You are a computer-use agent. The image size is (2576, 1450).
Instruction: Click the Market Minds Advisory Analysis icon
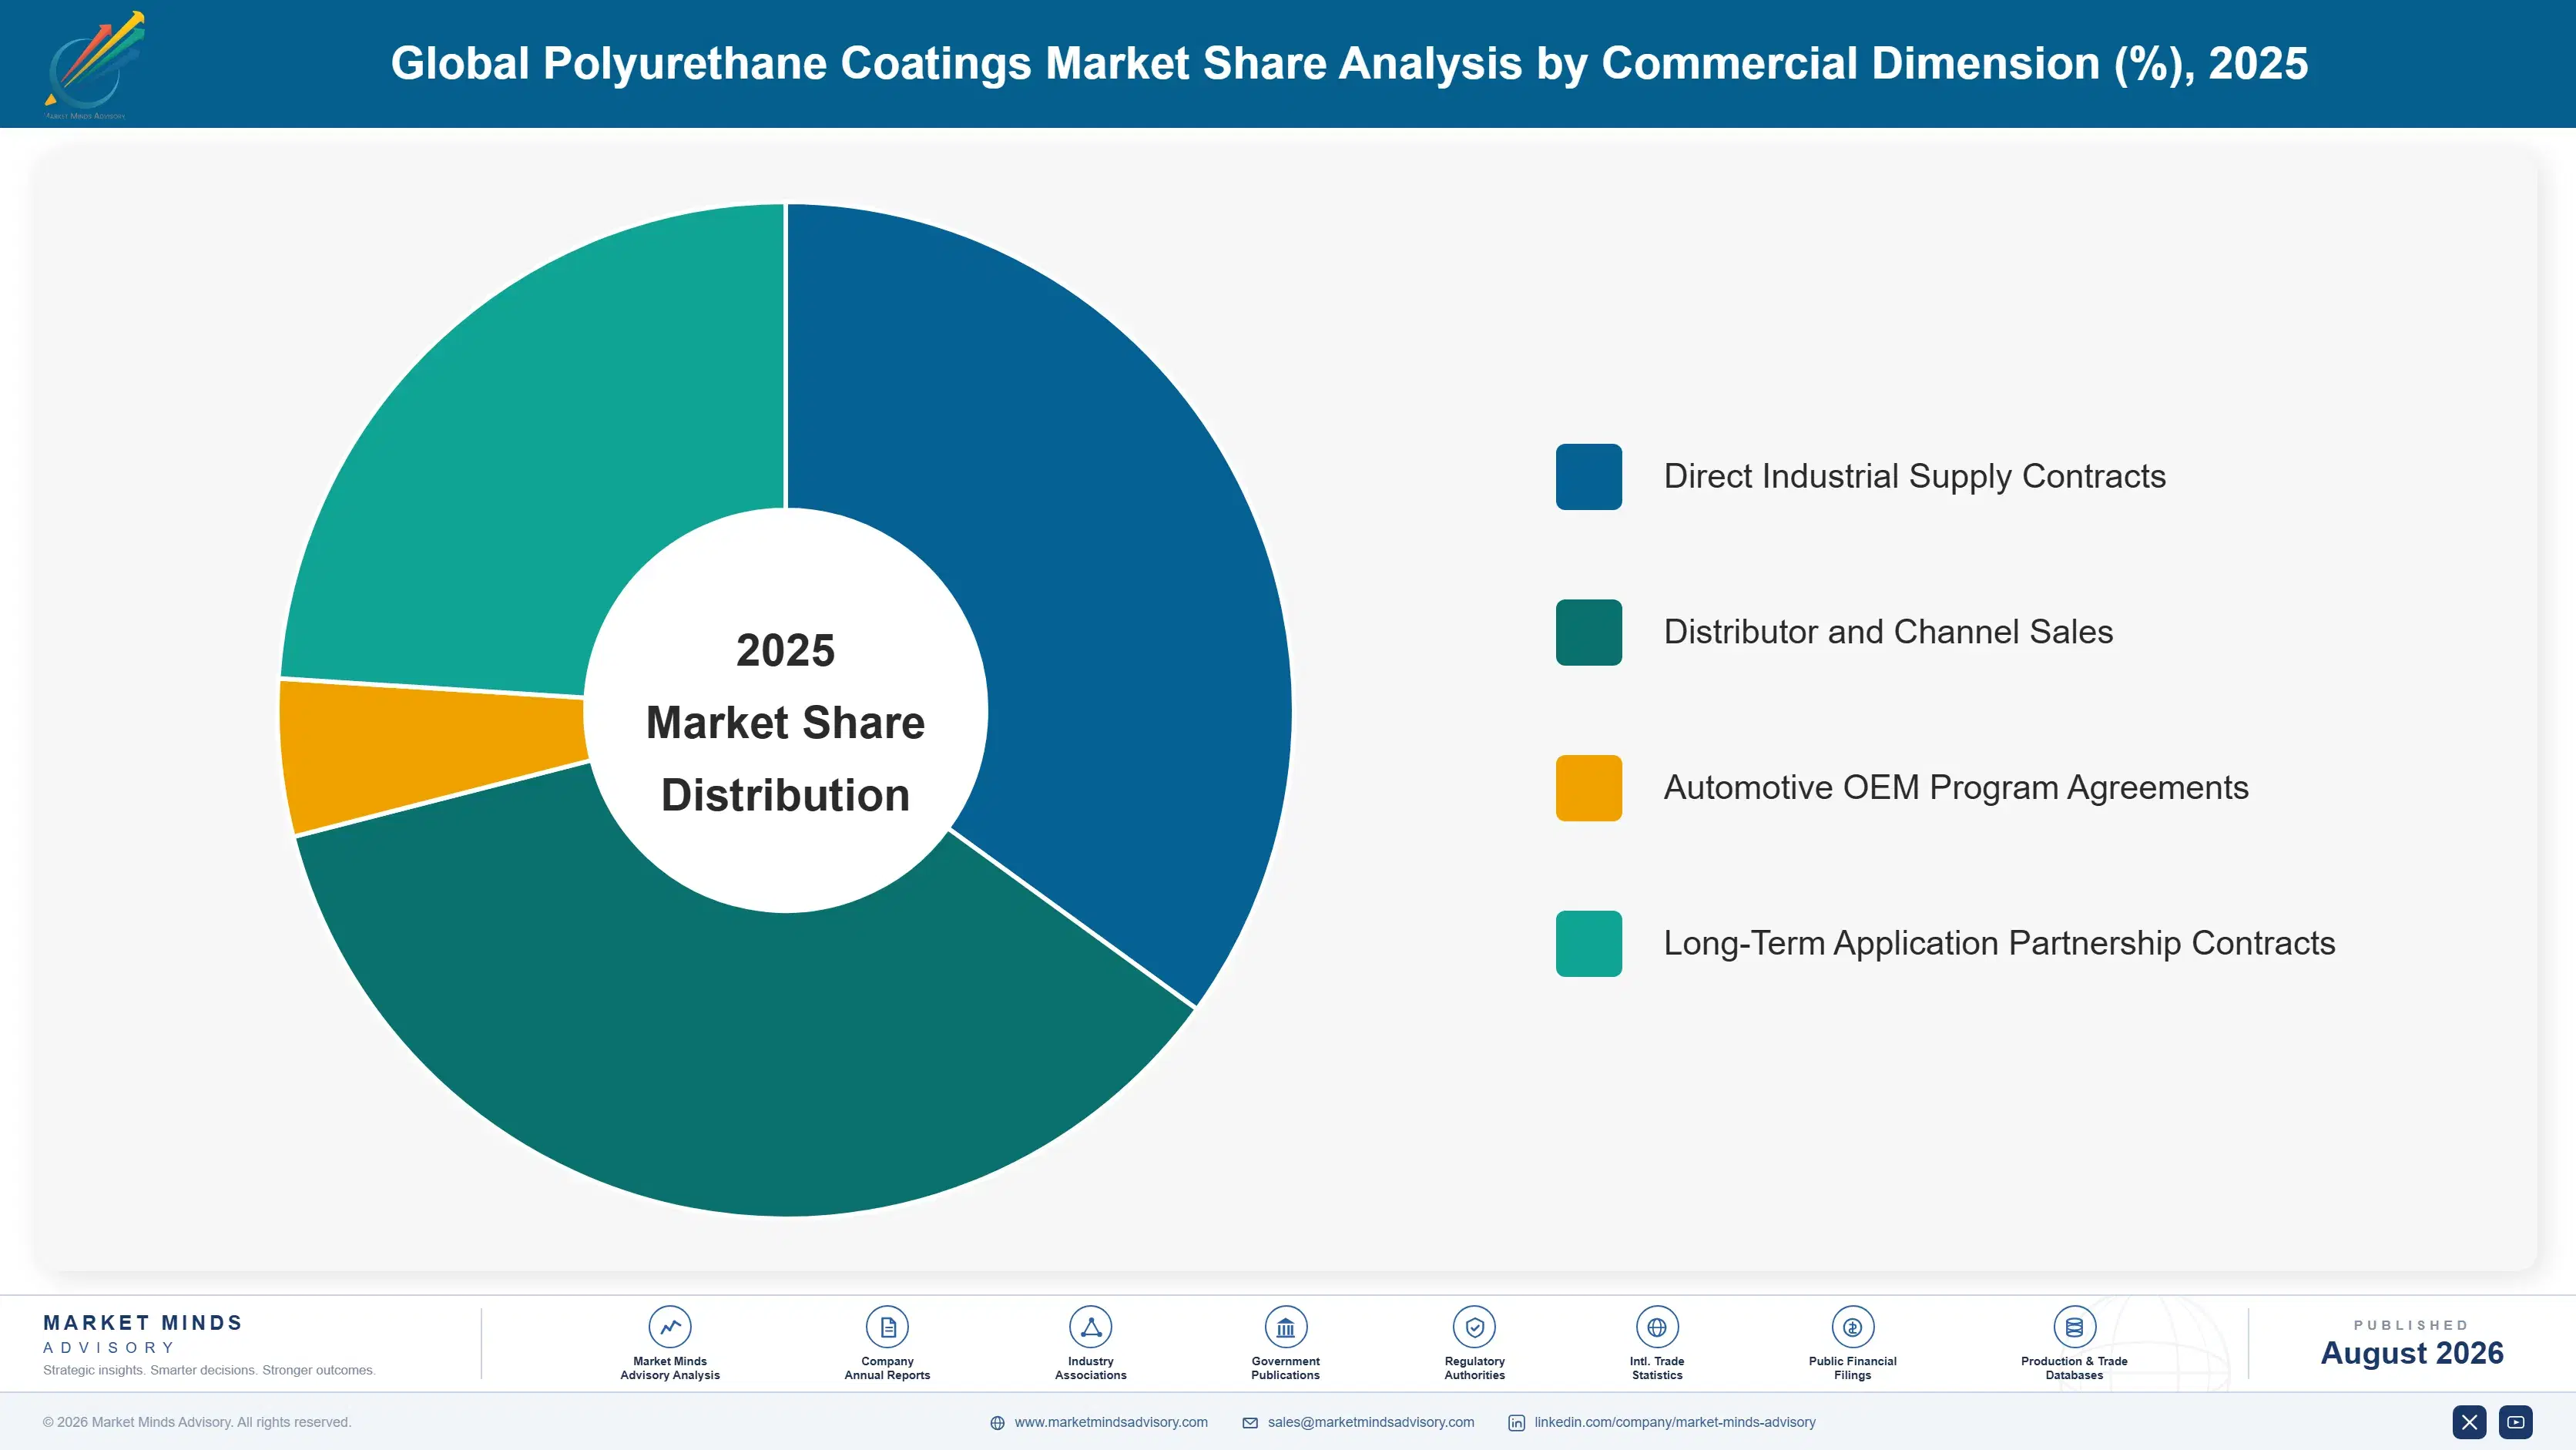coord(670,1327)
